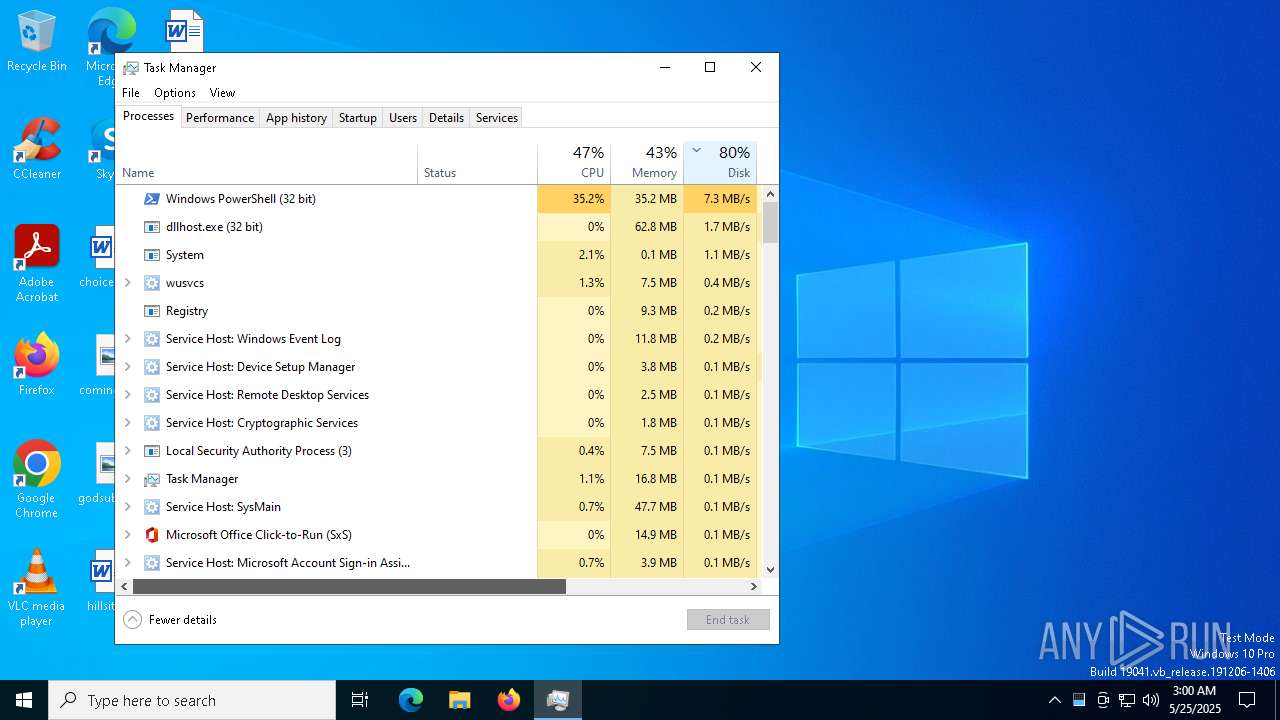Expand Service Host: SysMain

pyautogui.click(x=127, y=507)
